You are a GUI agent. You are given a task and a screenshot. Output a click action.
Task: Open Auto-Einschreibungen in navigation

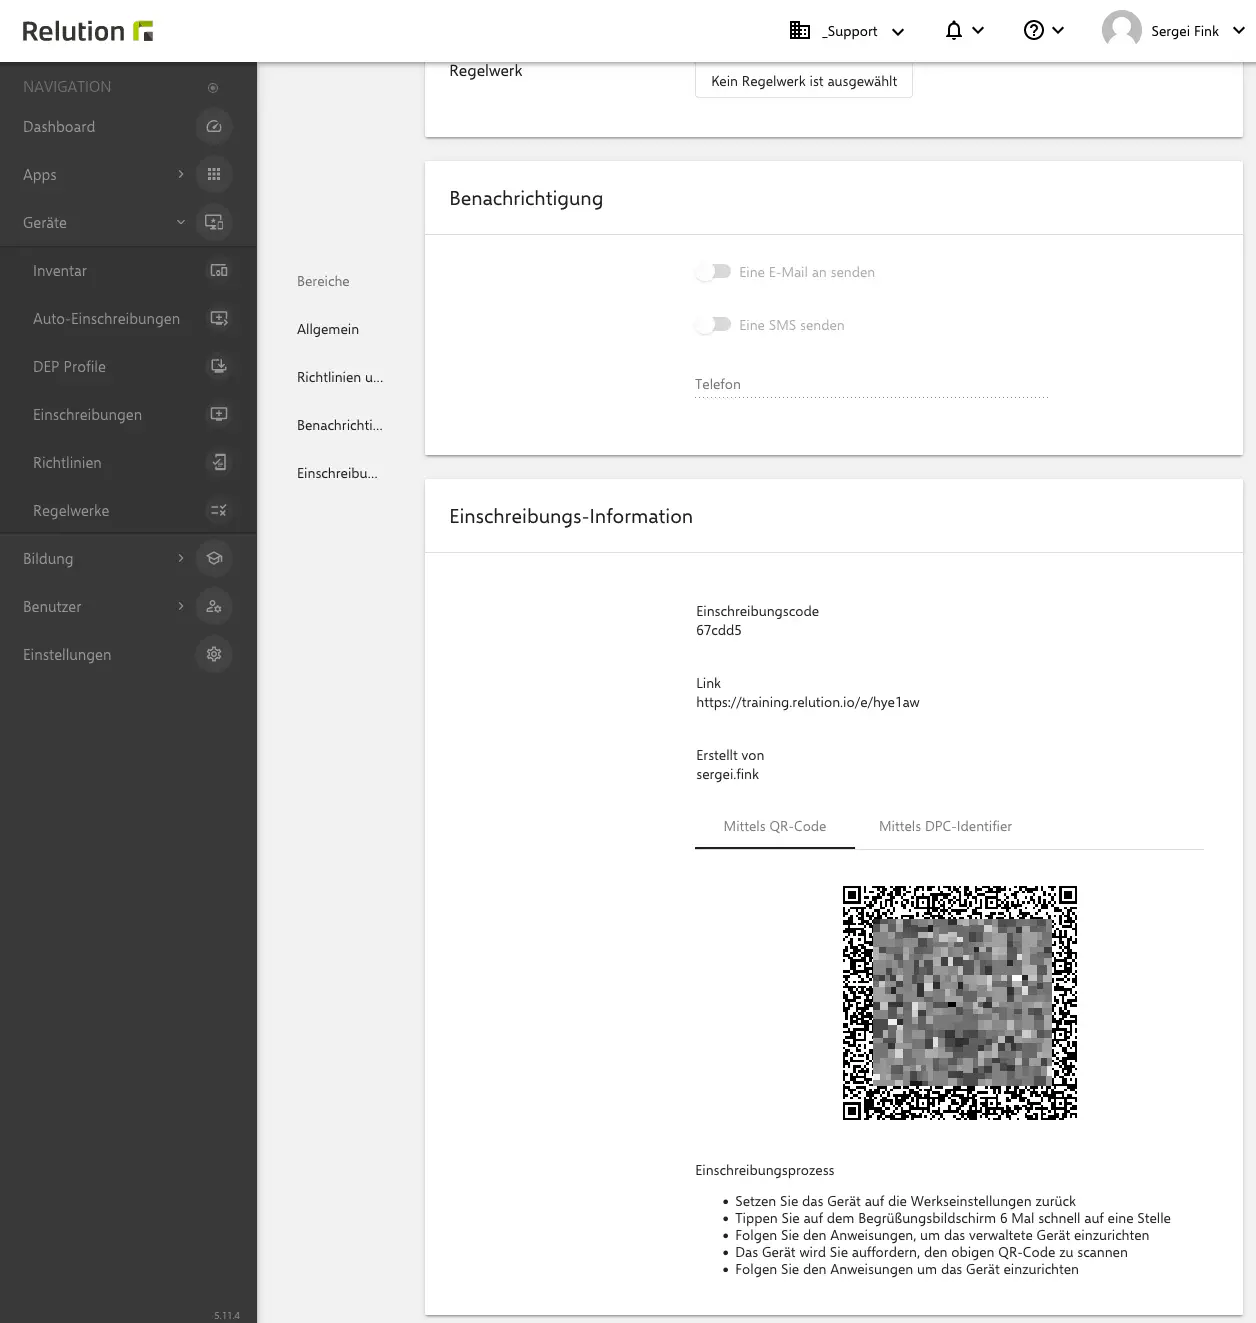pyautogui.click(x=106, y=319)
